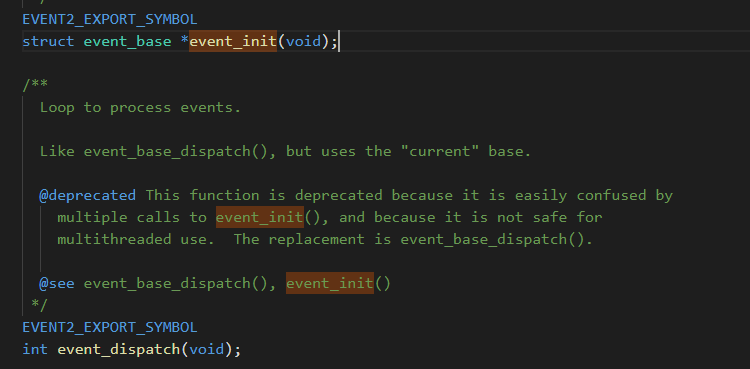Click the @deprecated tag
The width and height of the screenshot is (750, 369).
(88, 195)
